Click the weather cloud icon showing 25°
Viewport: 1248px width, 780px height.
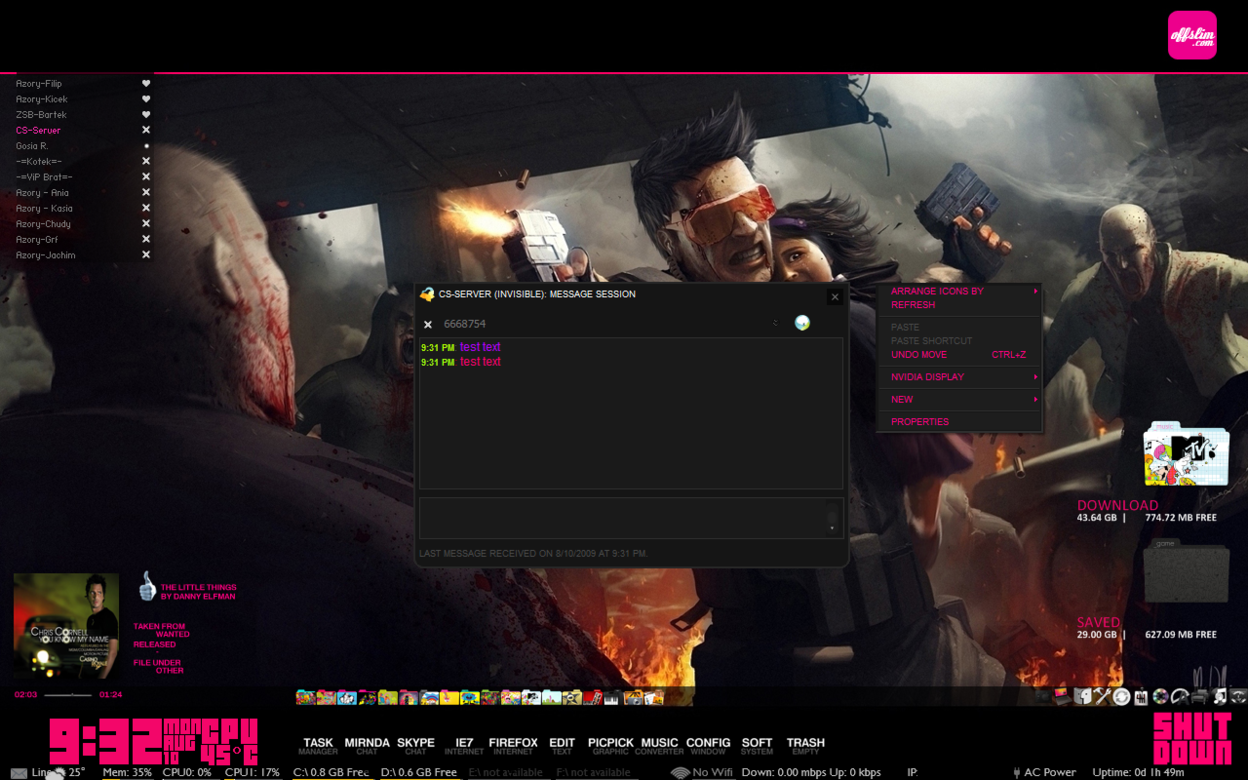pyautogui.click(x=59, y=773)
